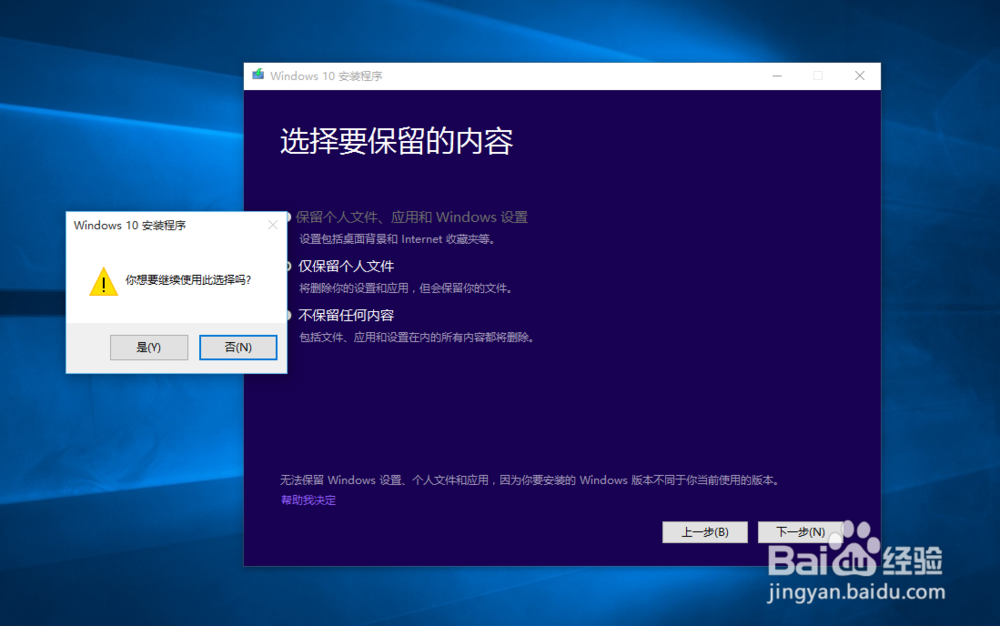Minimize the Windows 10 安装程序 main window

click(777, 76)
